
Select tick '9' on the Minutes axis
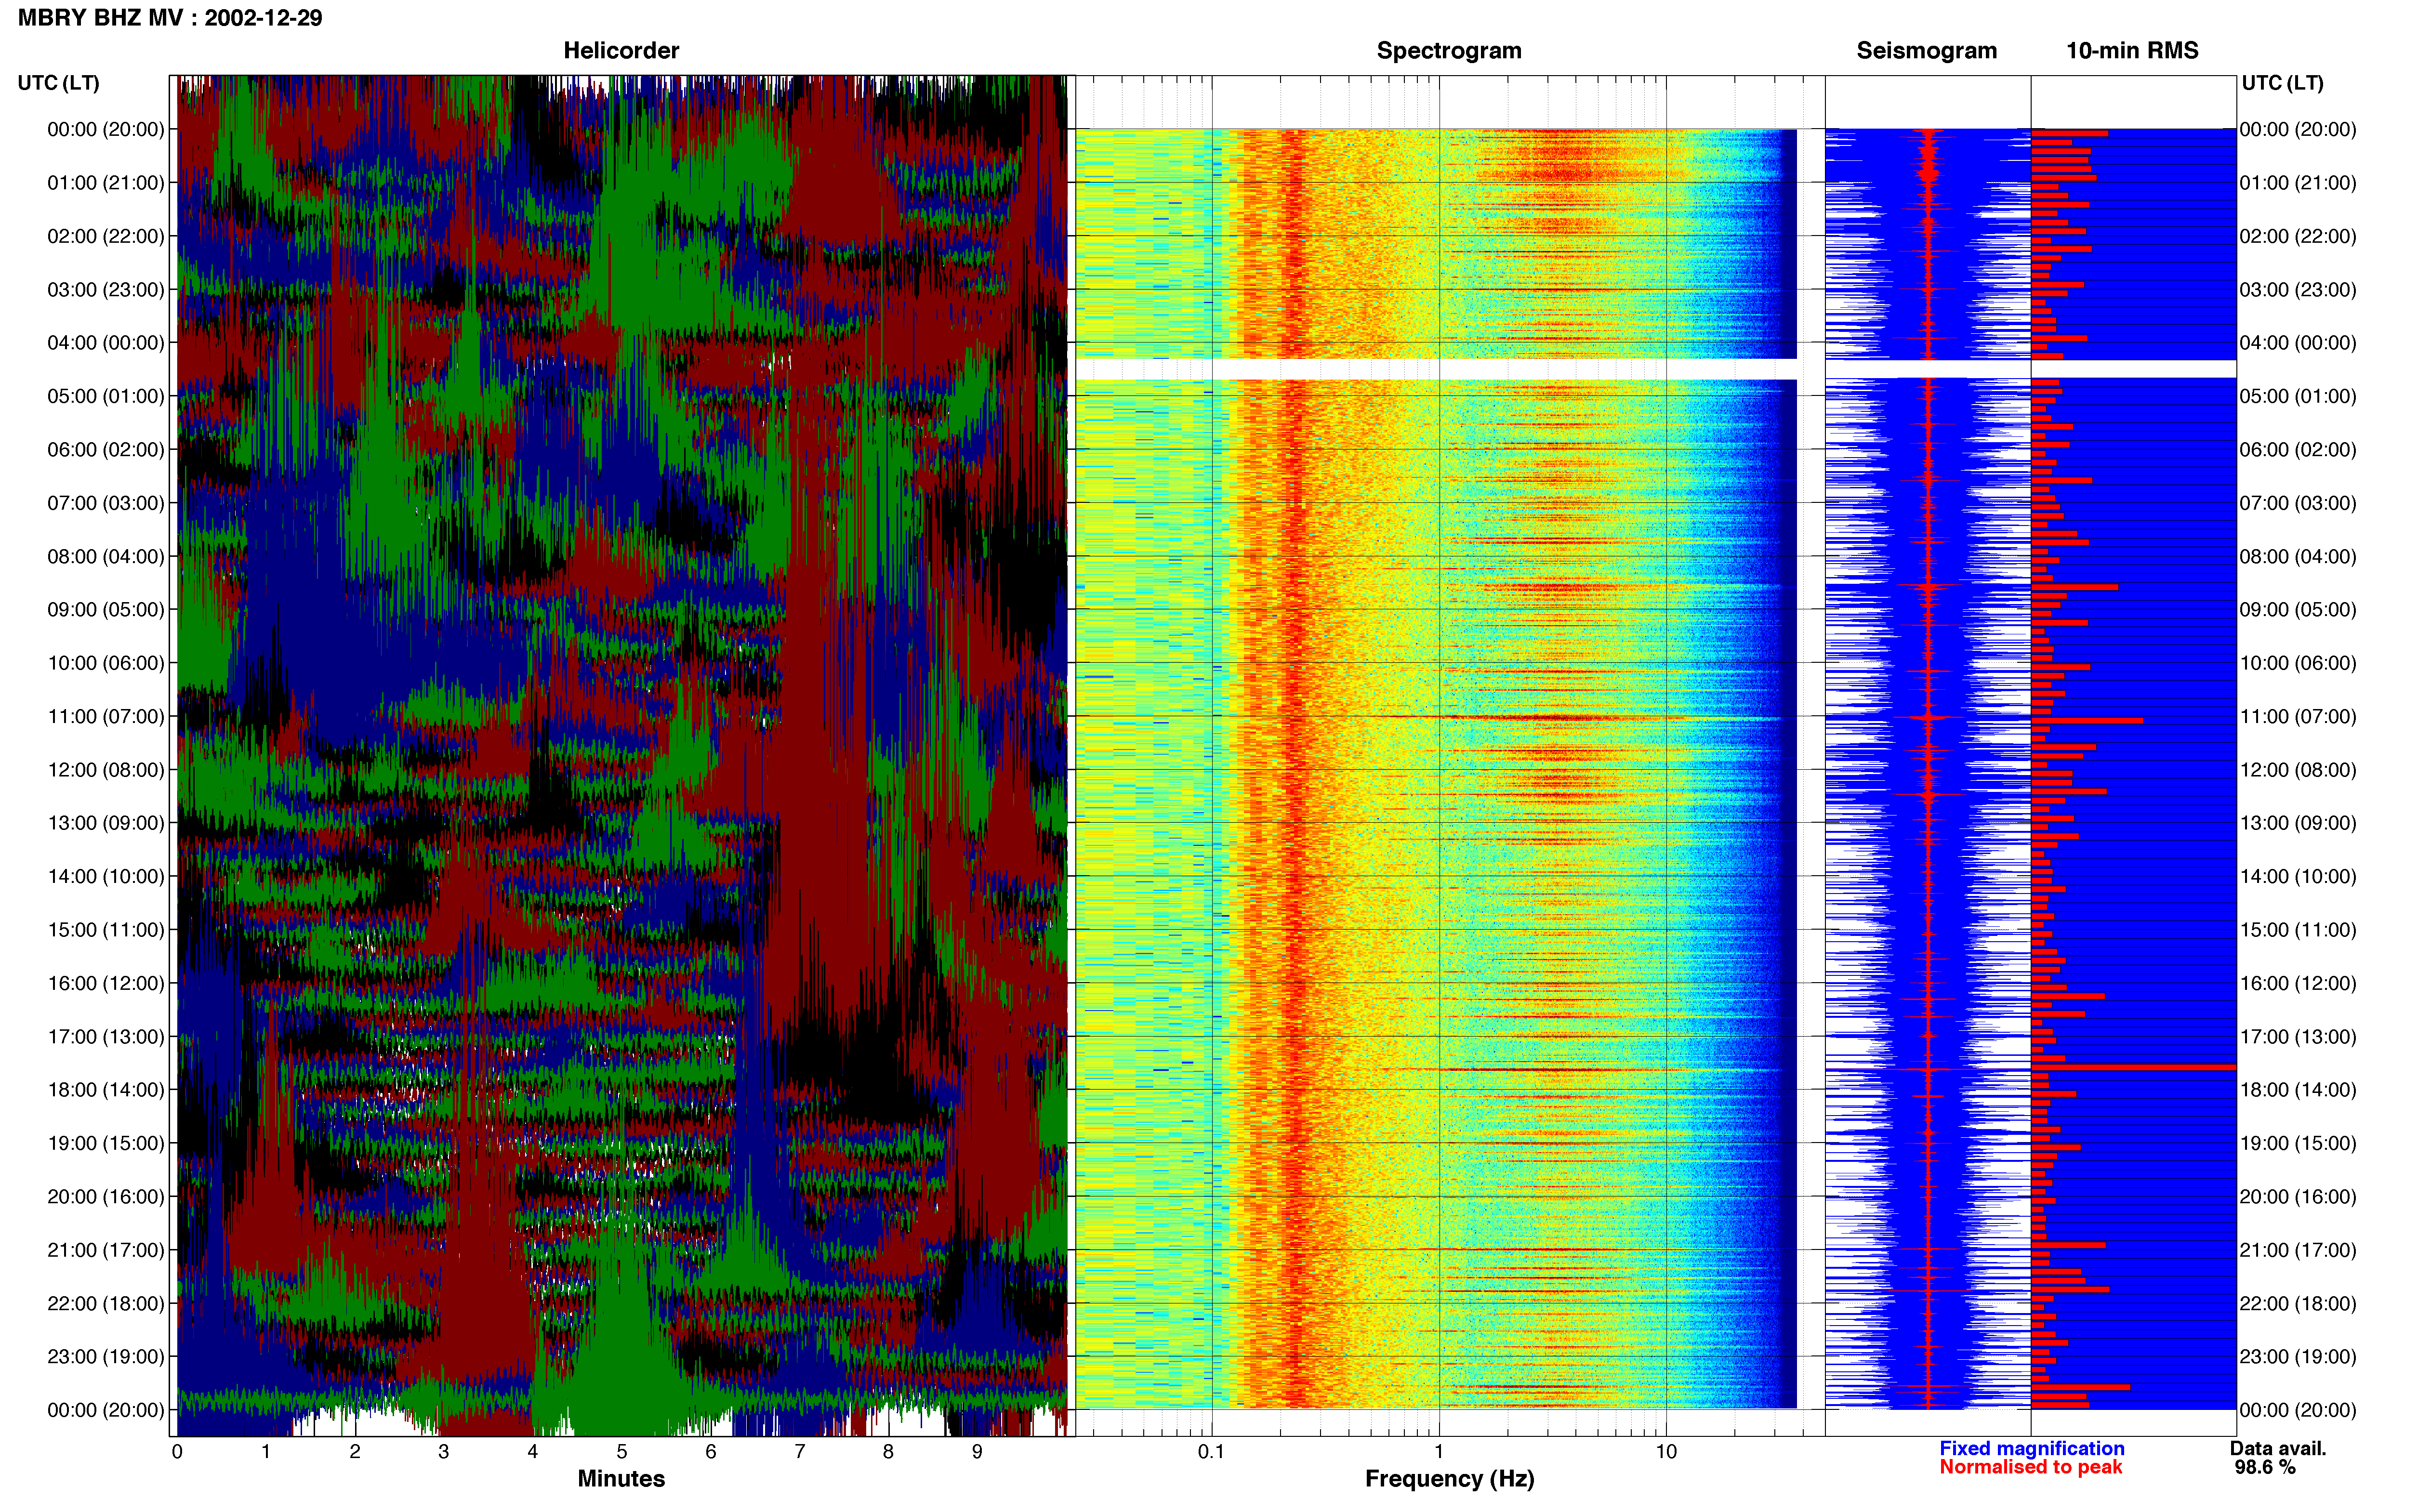tap(977, 1452)
